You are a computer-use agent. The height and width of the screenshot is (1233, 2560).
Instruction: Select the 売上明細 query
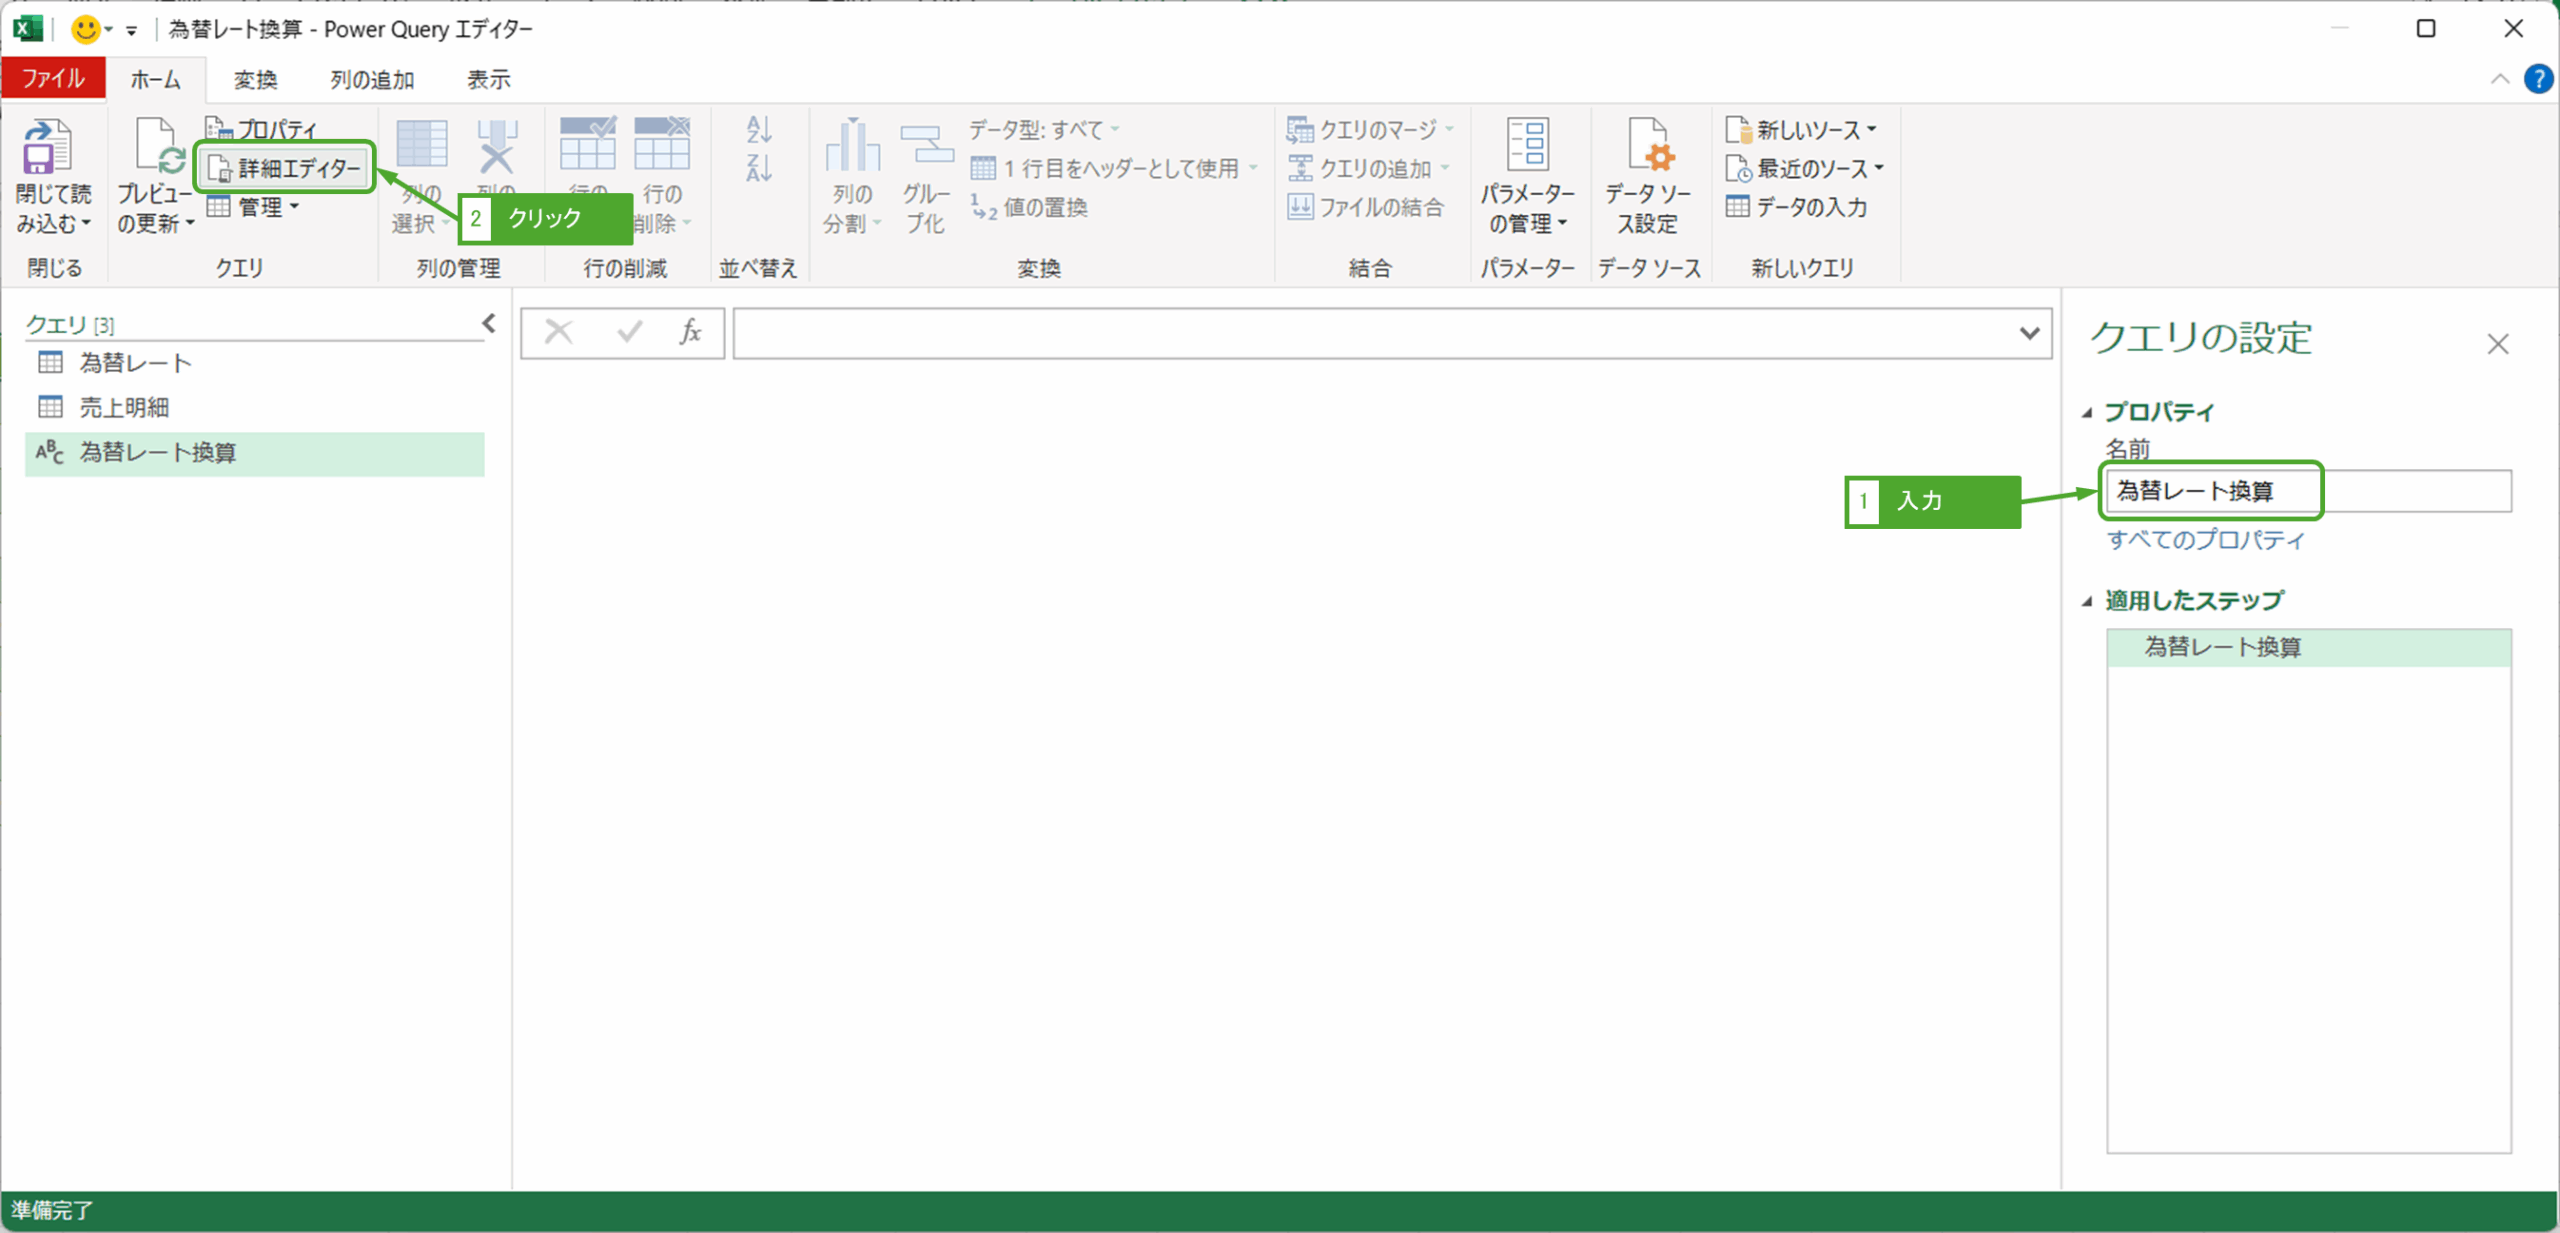pyautogui.click(x=124, y=407)
